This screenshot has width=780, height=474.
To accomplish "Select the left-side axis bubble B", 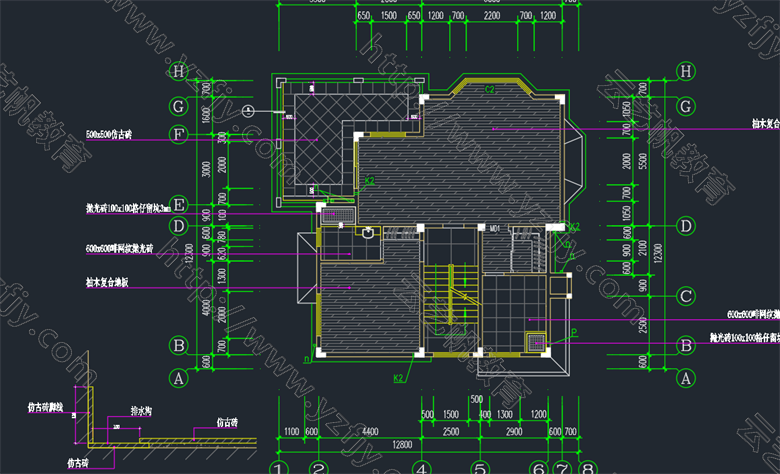I will click(179, 345).
